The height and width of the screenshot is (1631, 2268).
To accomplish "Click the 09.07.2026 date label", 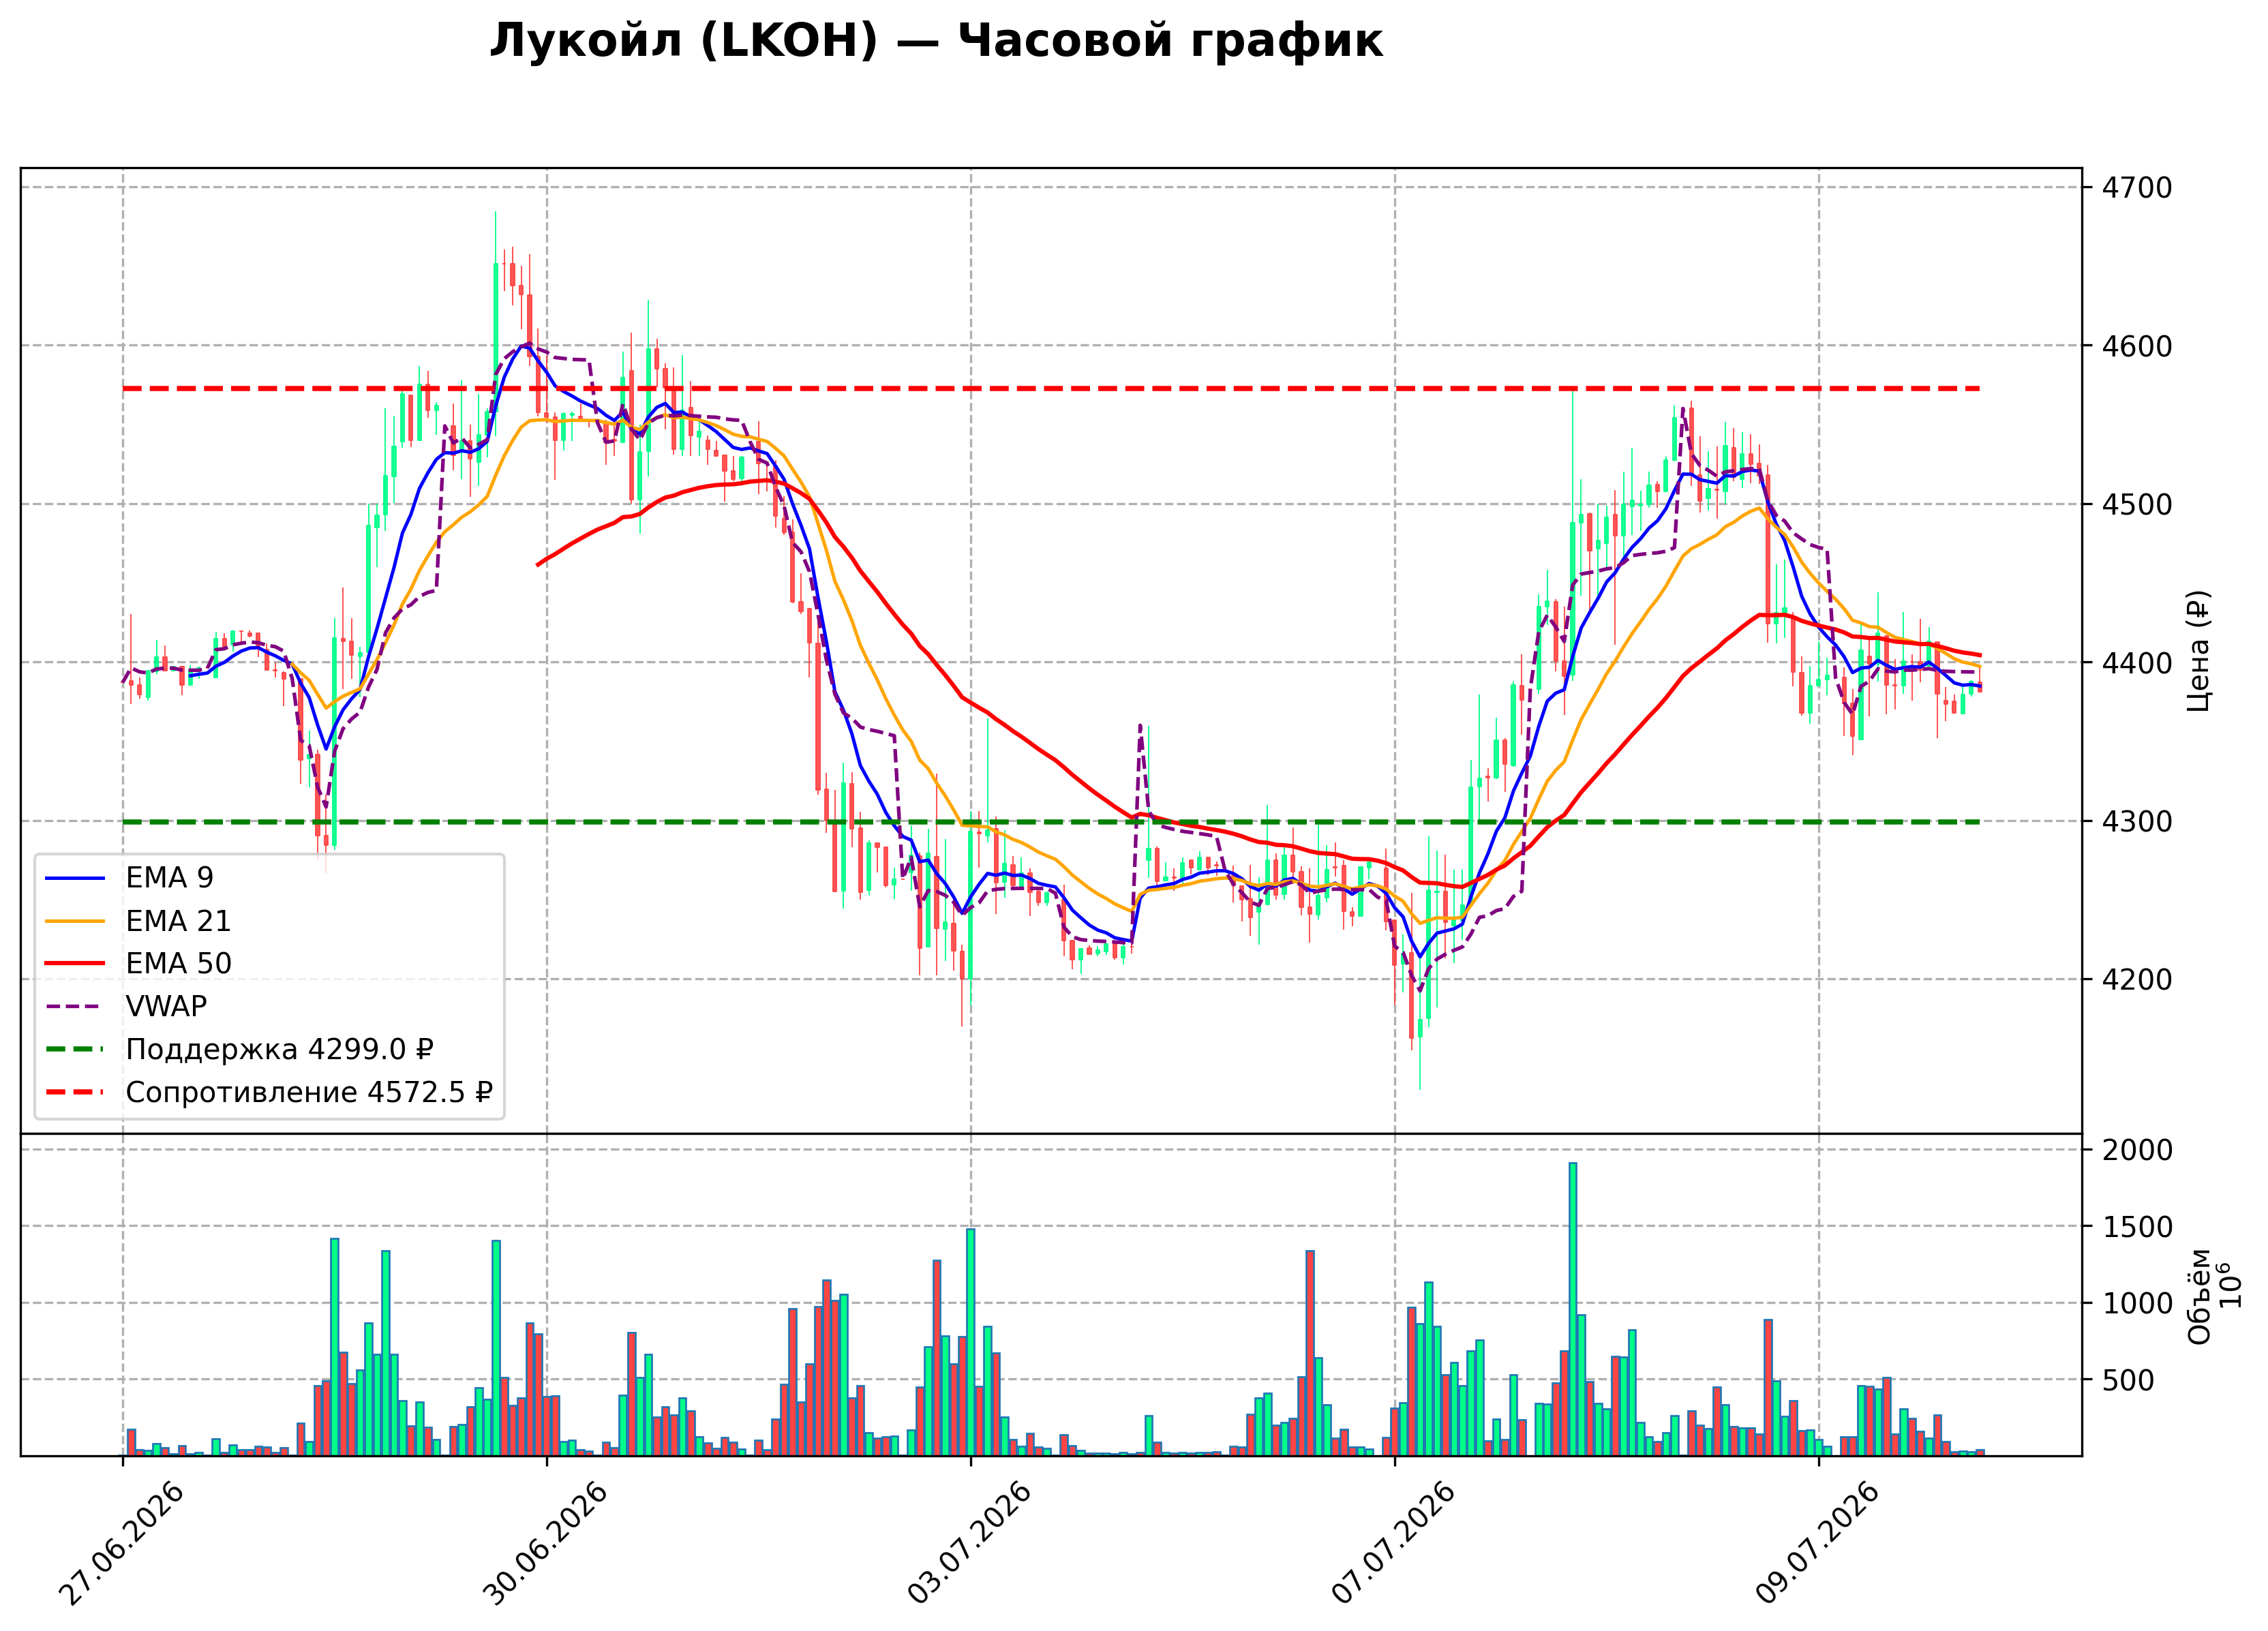I will (1818, 1544).
